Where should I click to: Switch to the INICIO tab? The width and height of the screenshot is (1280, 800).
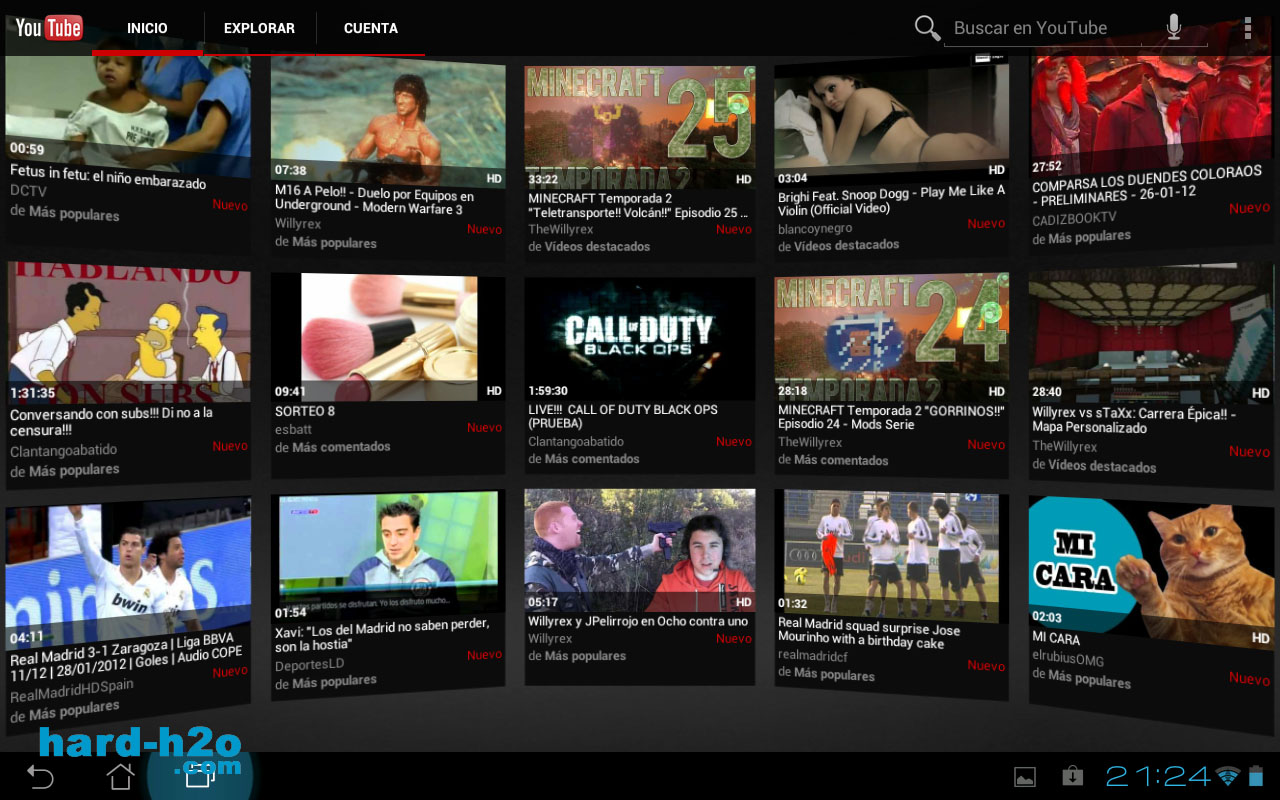point(147,28)
